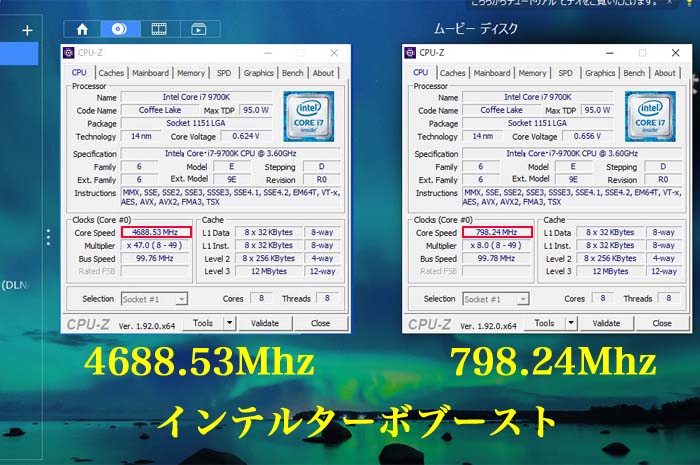Click the CPU-Z app icon in left window title

68,53
